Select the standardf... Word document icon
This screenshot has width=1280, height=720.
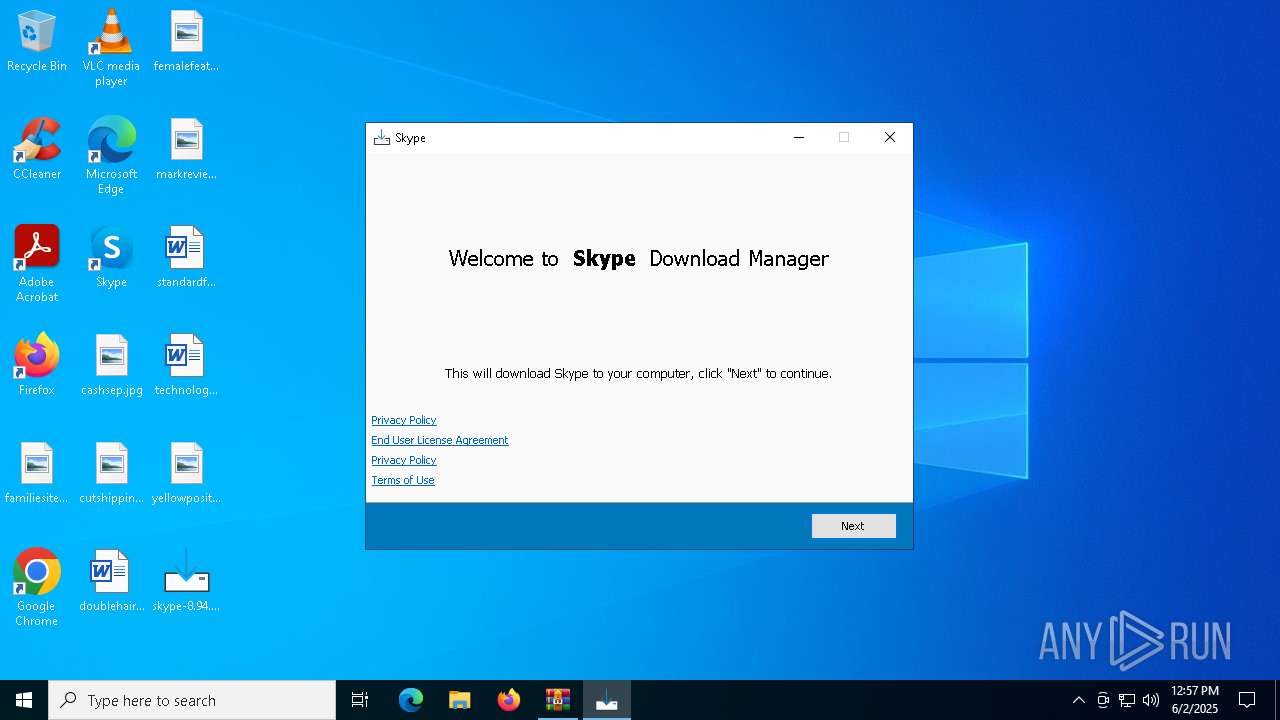tap(186, 258)
